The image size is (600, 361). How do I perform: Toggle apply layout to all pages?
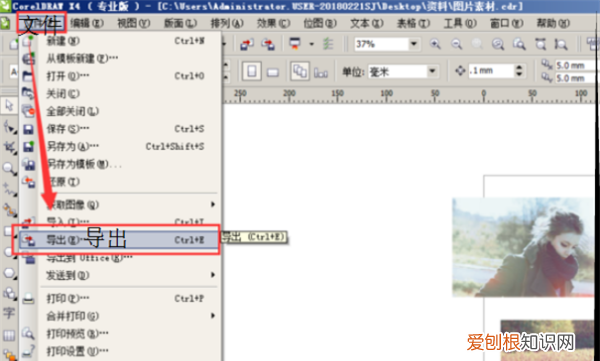point(300,71)
